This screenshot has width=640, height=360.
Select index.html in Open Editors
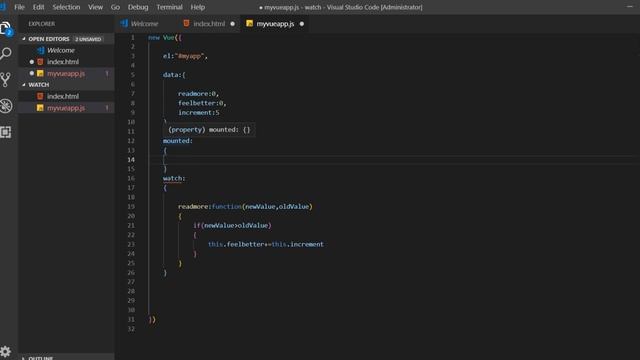tap(63, 62)
